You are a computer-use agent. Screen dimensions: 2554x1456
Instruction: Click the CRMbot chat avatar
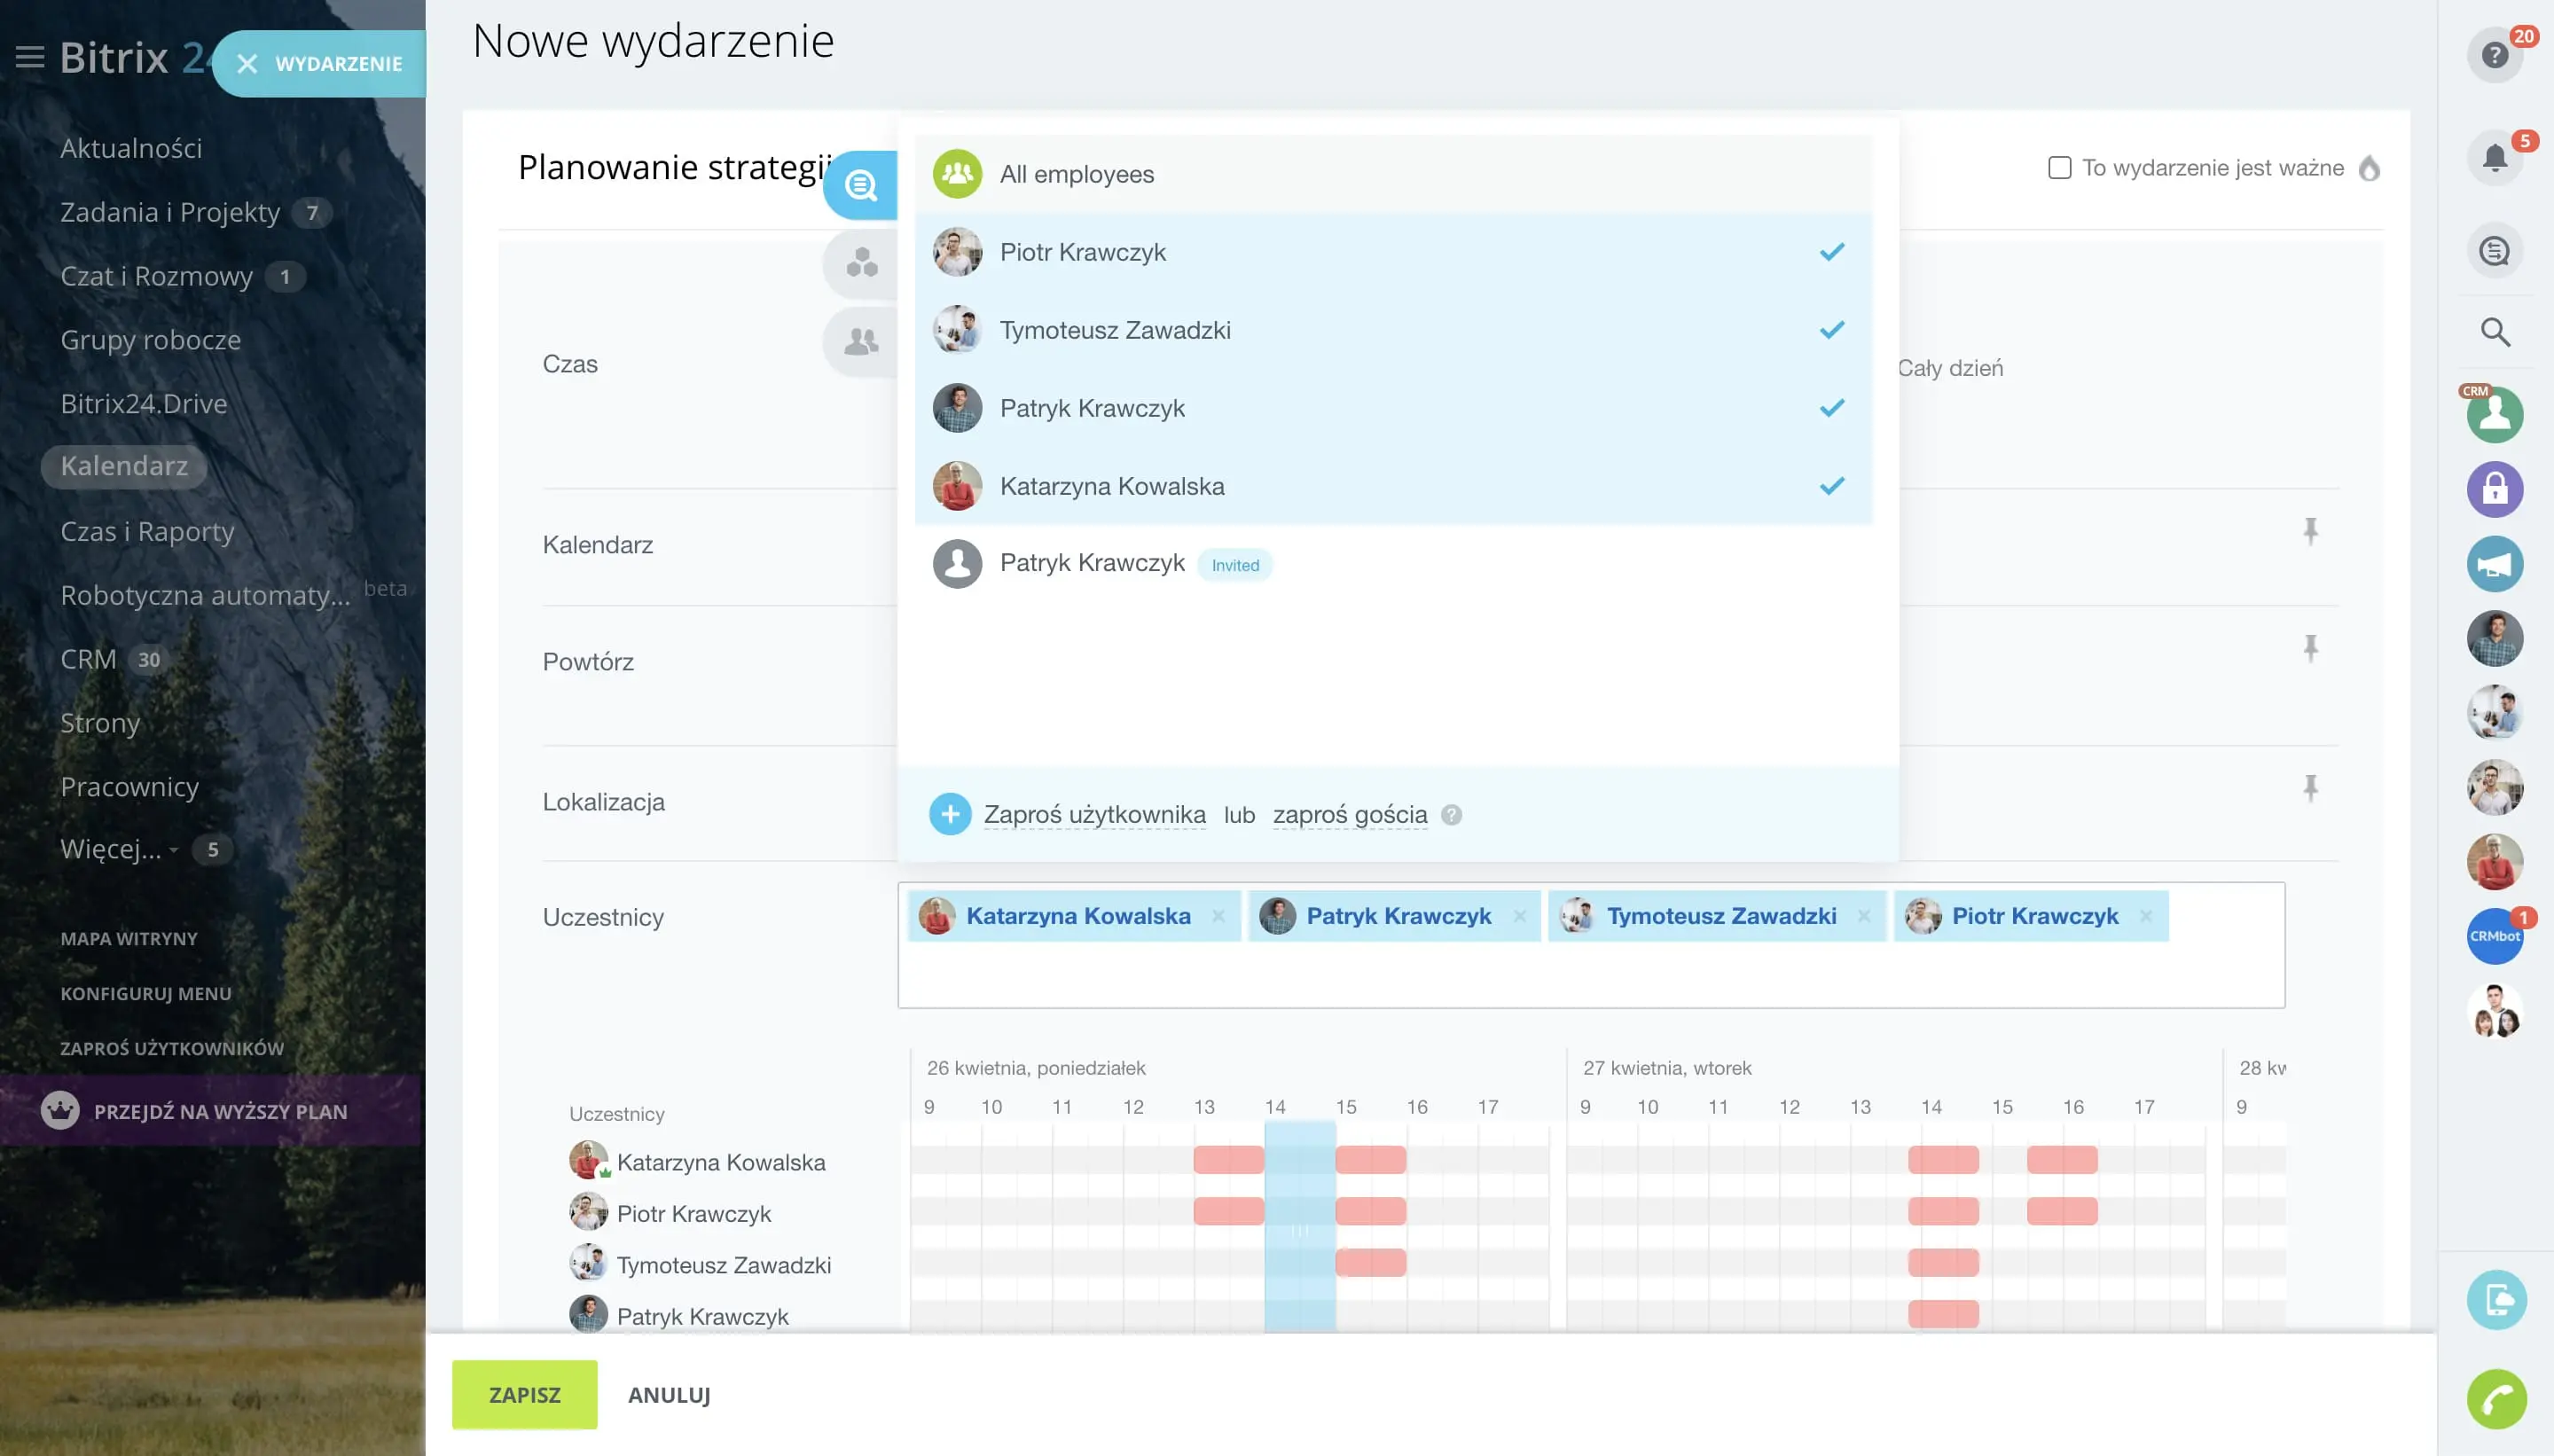[x=2494, y=936]
